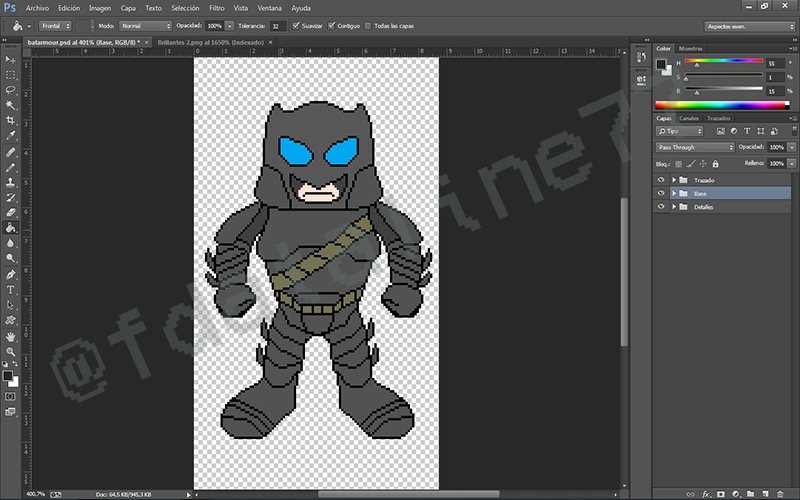Open the History panel icon
The width and height of the screenshot is (800, 500).
tap(641, 58)
